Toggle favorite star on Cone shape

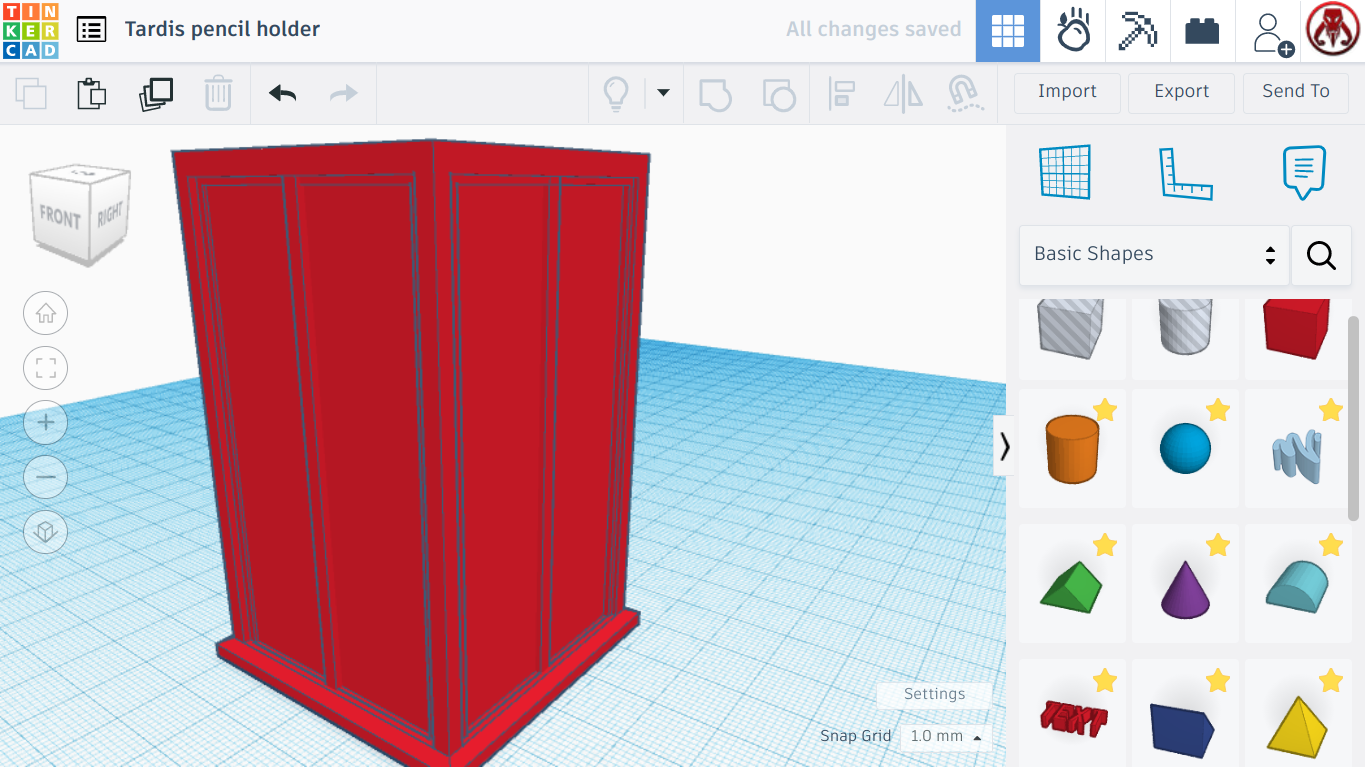[1218, 545]
